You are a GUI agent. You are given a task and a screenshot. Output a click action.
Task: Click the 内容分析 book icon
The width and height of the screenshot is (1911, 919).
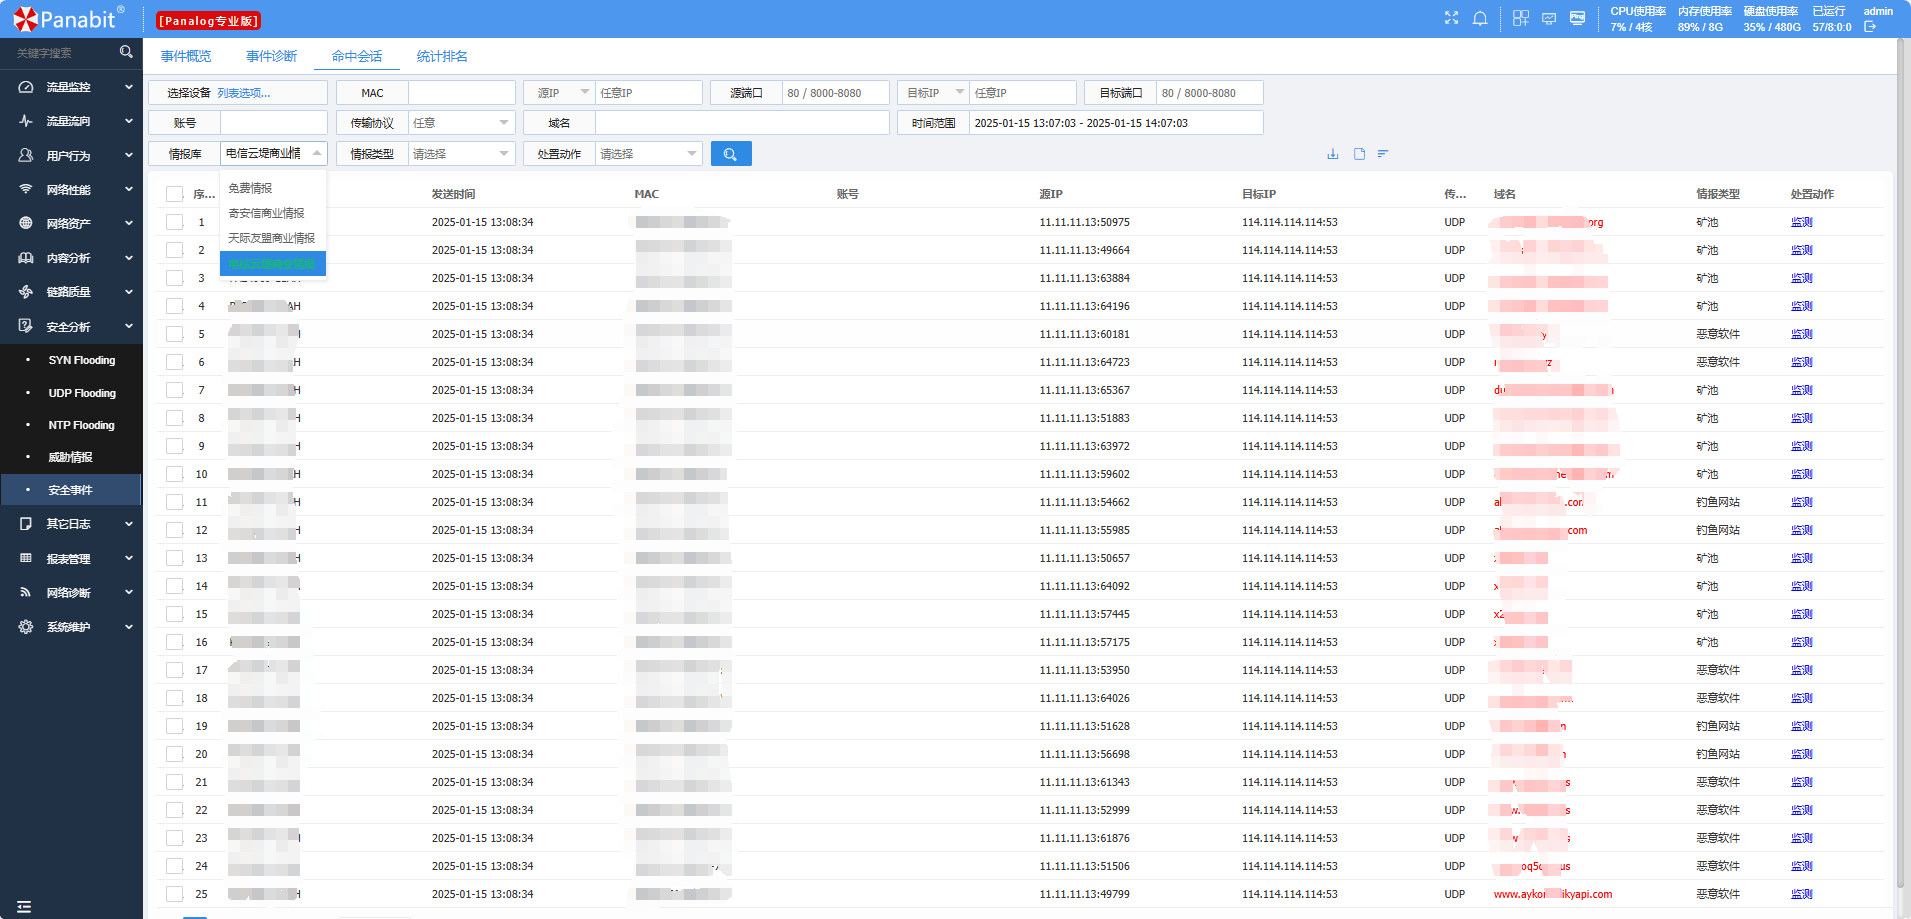[x=26, y=258]
